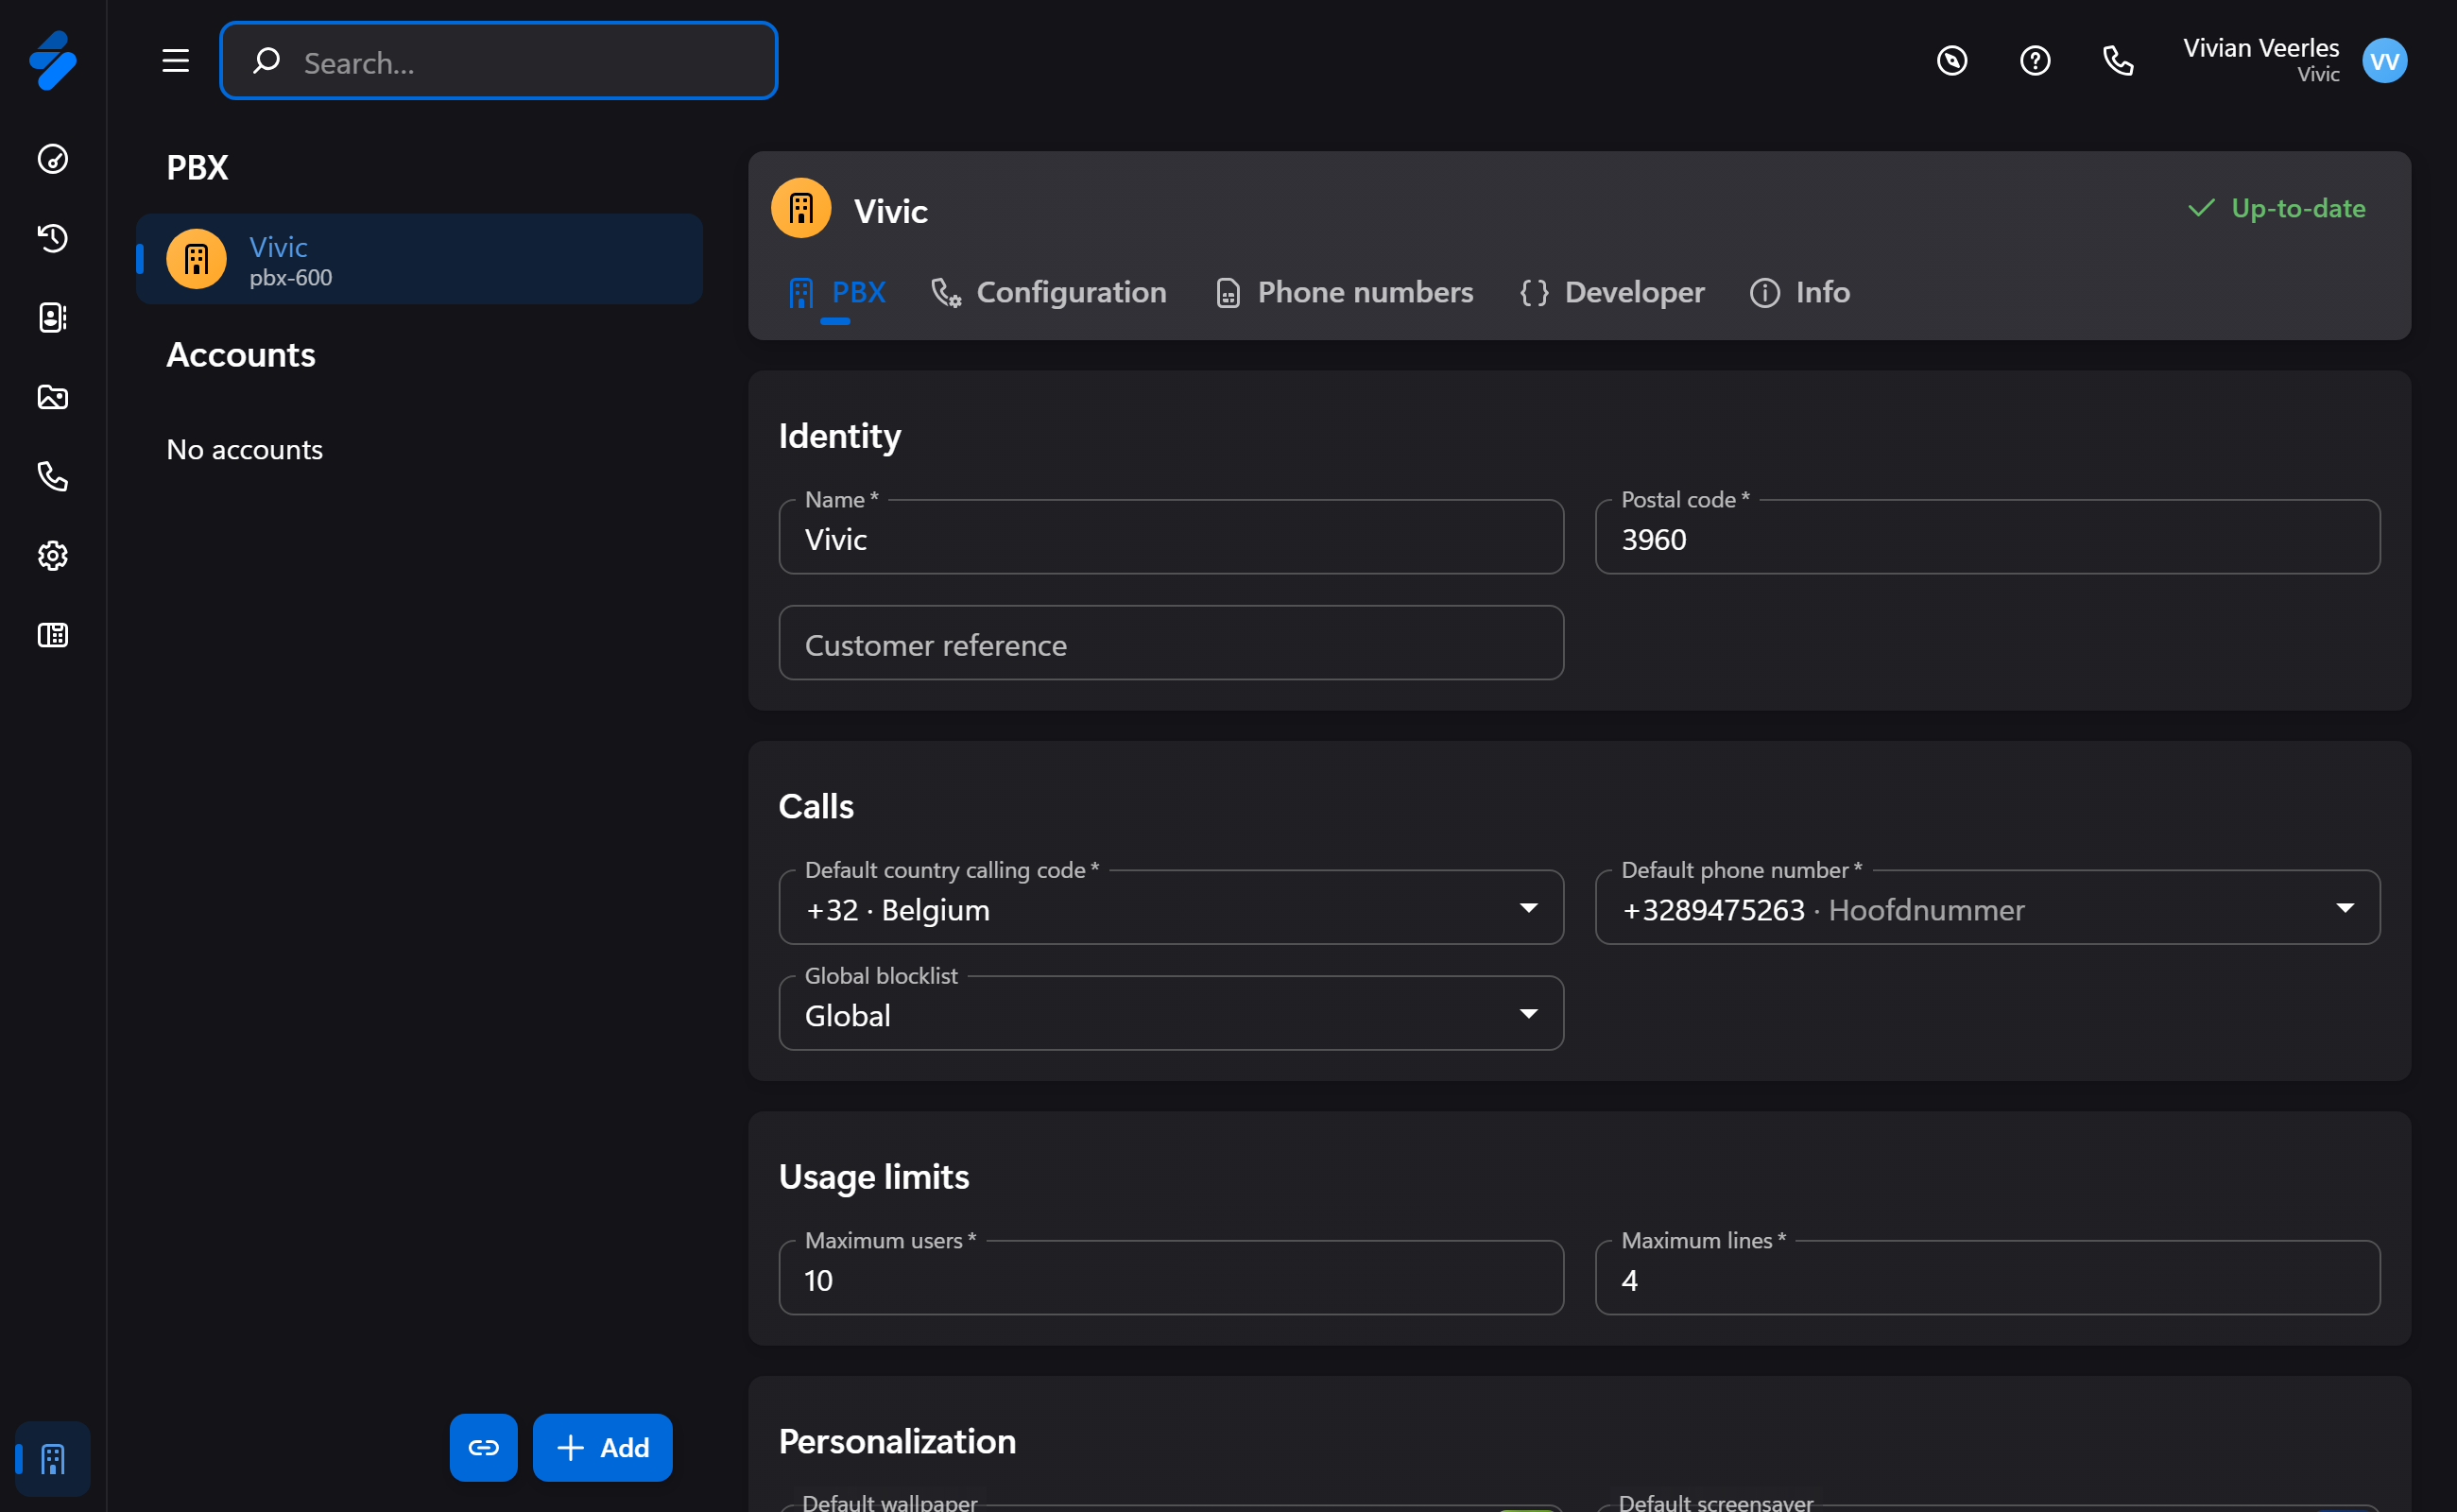Open the VV user avatar
Viewport: 2457px width, 1512px height.
click(x=2385, y=61)
